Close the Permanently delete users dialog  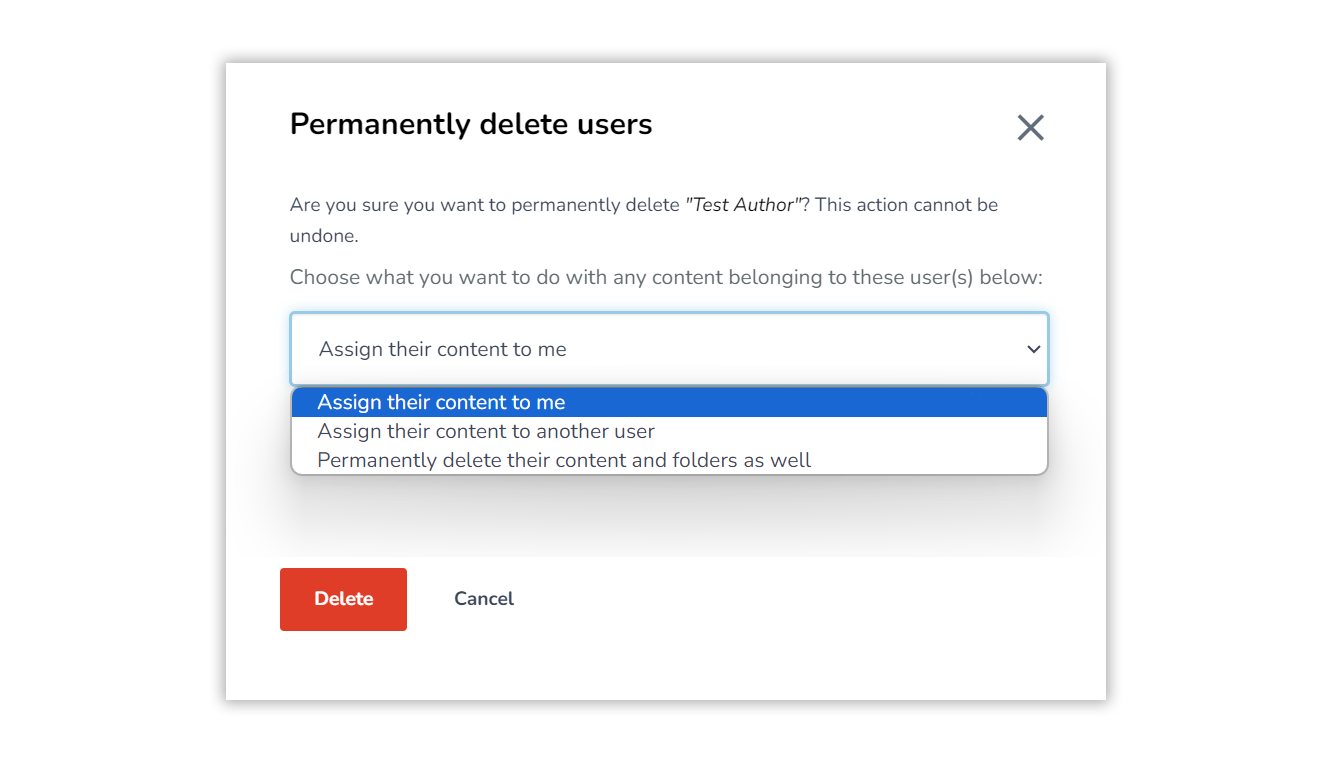(1030, 127)
